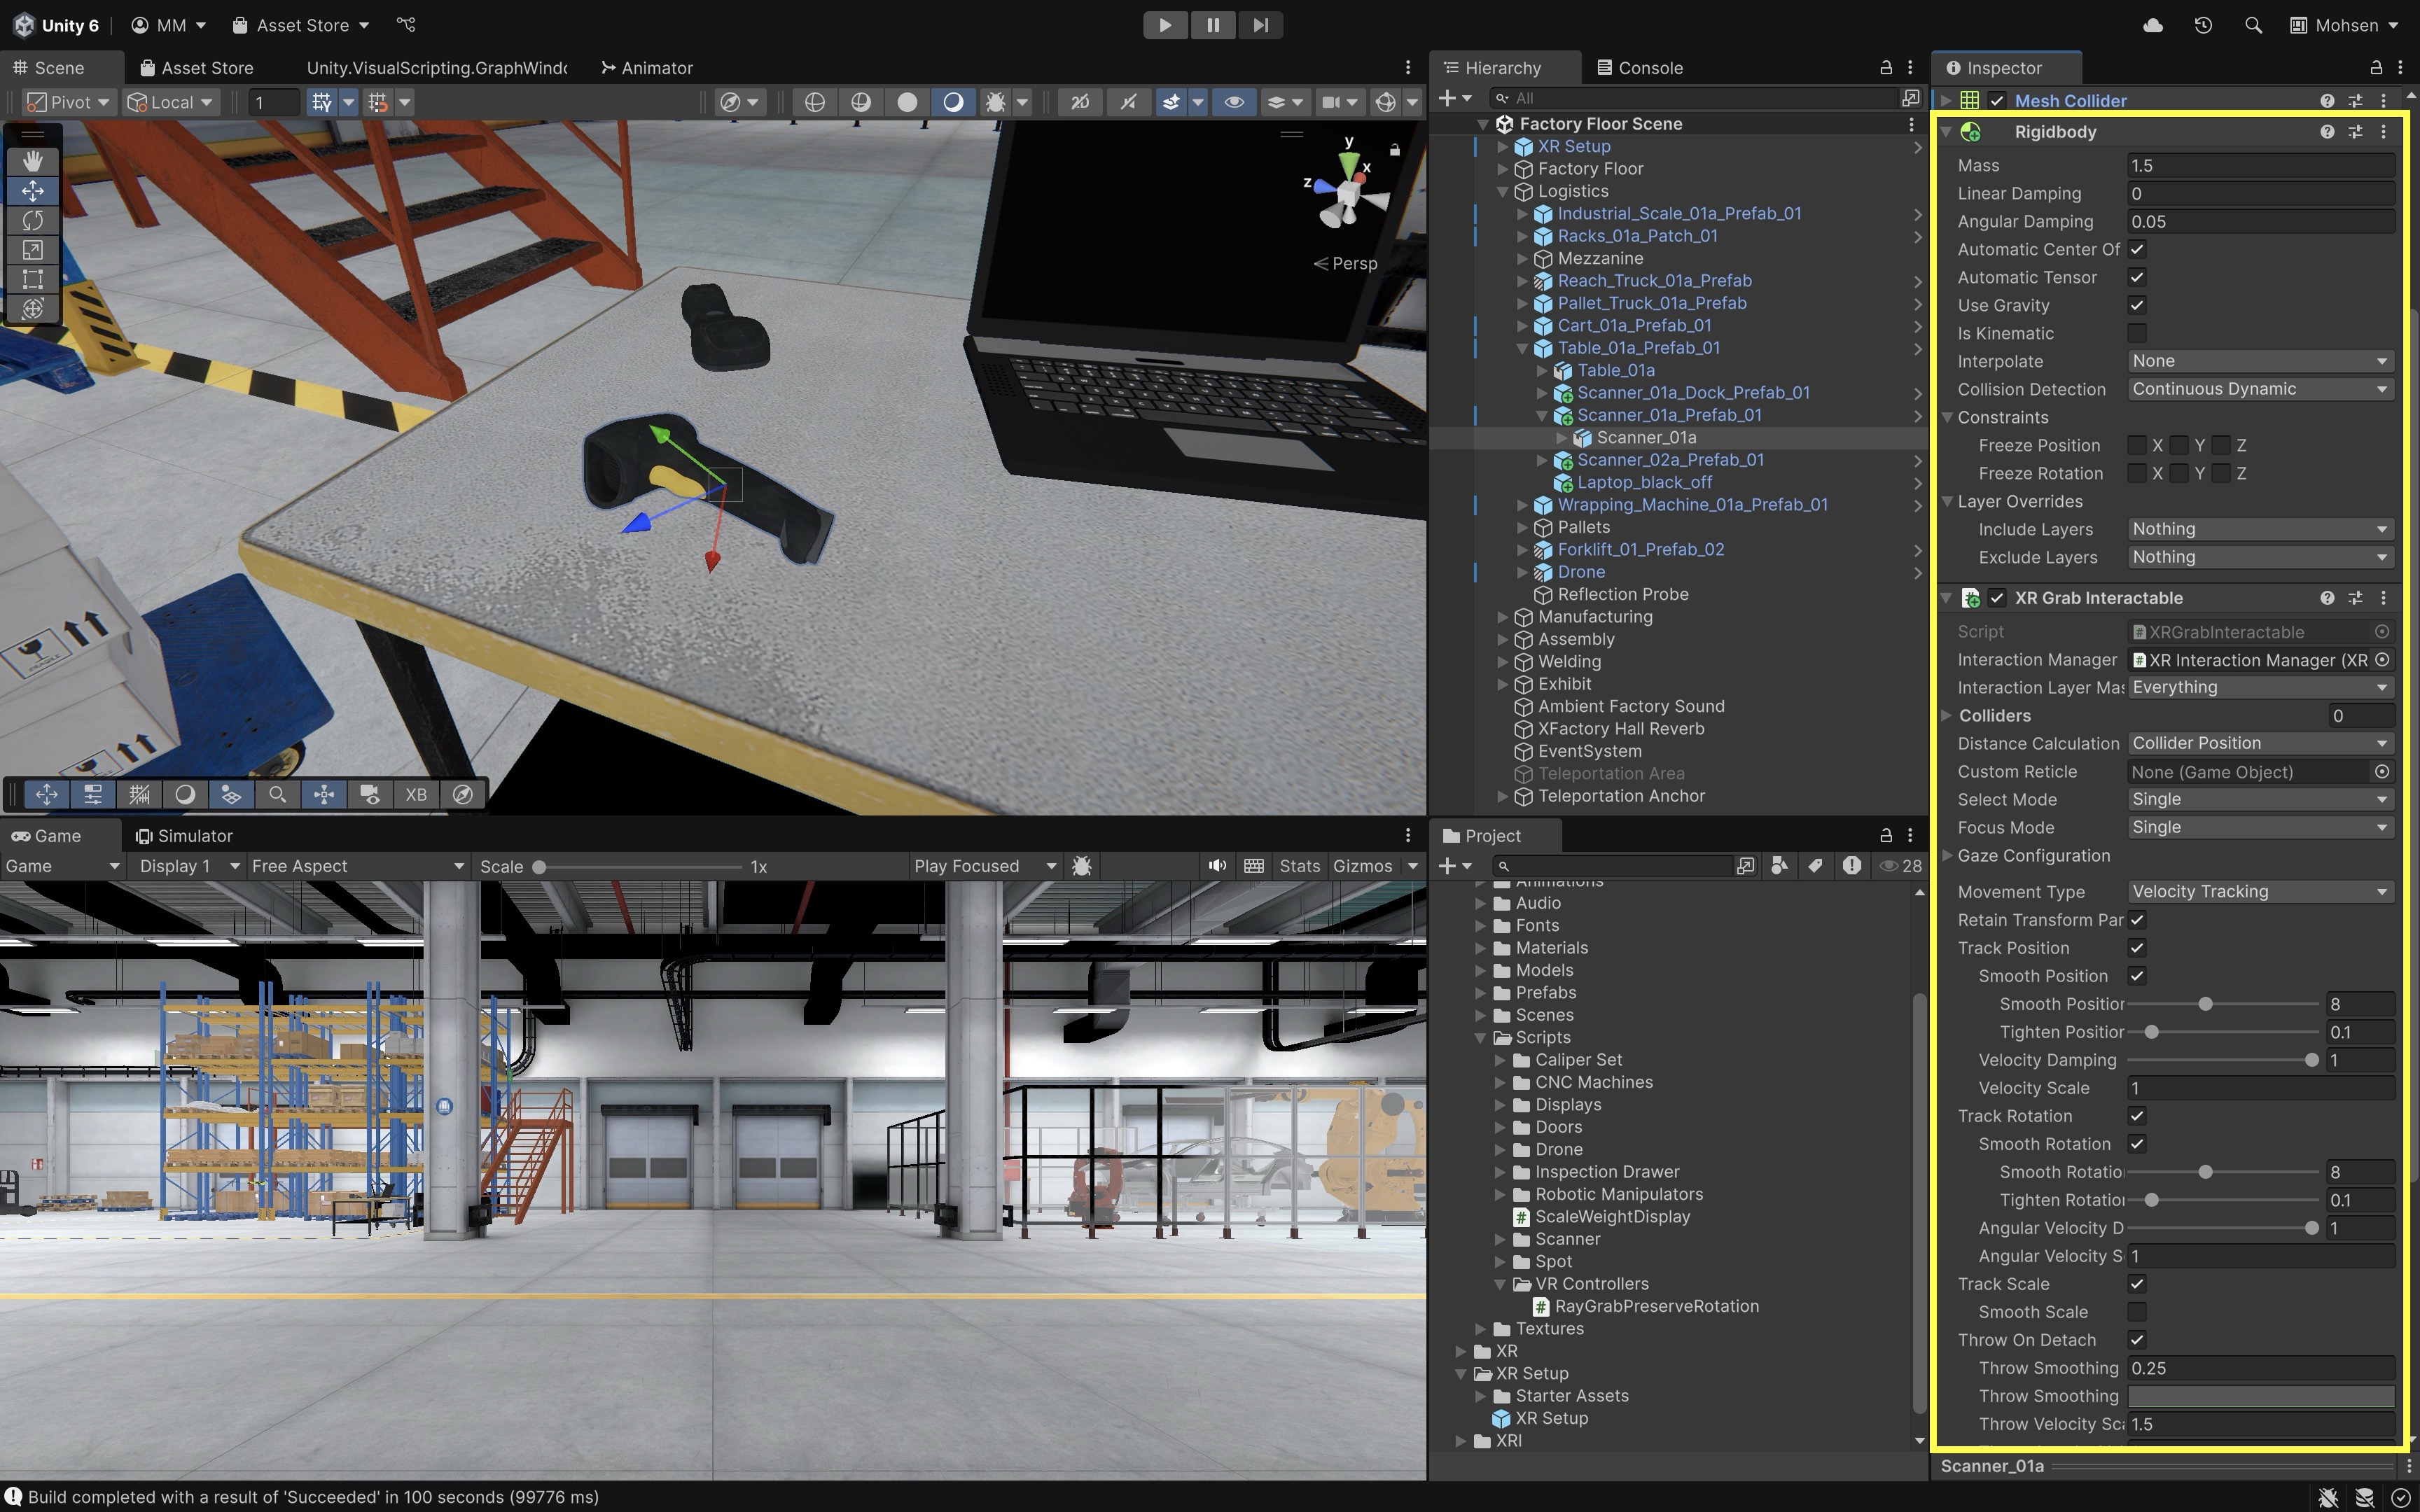Image resolution: width=2420 pixels, height=1512 pixels.
Task: Enable the Is Kinematic checkbox
Action: [x=2137, y=333]
